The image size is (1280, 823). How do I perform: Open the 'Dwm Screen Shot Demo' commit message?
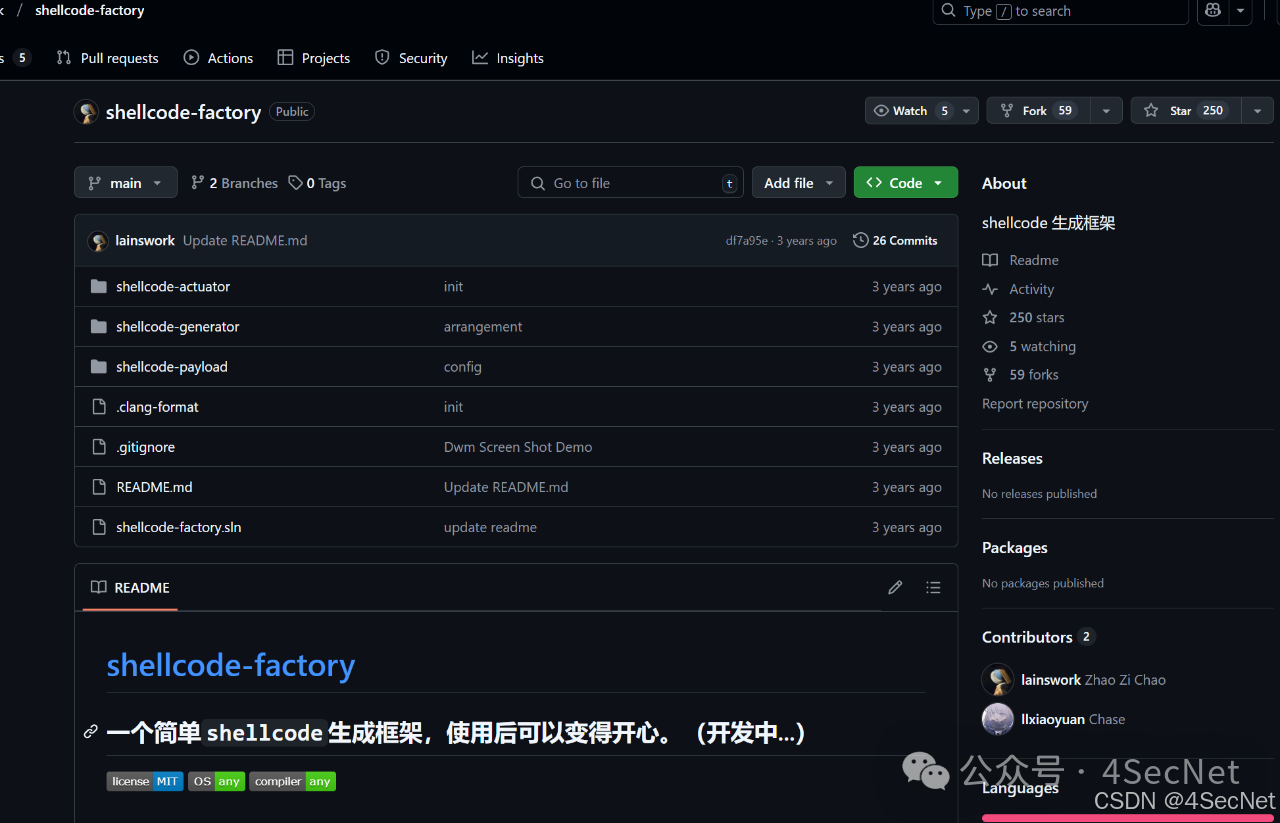tap(518, 447)
